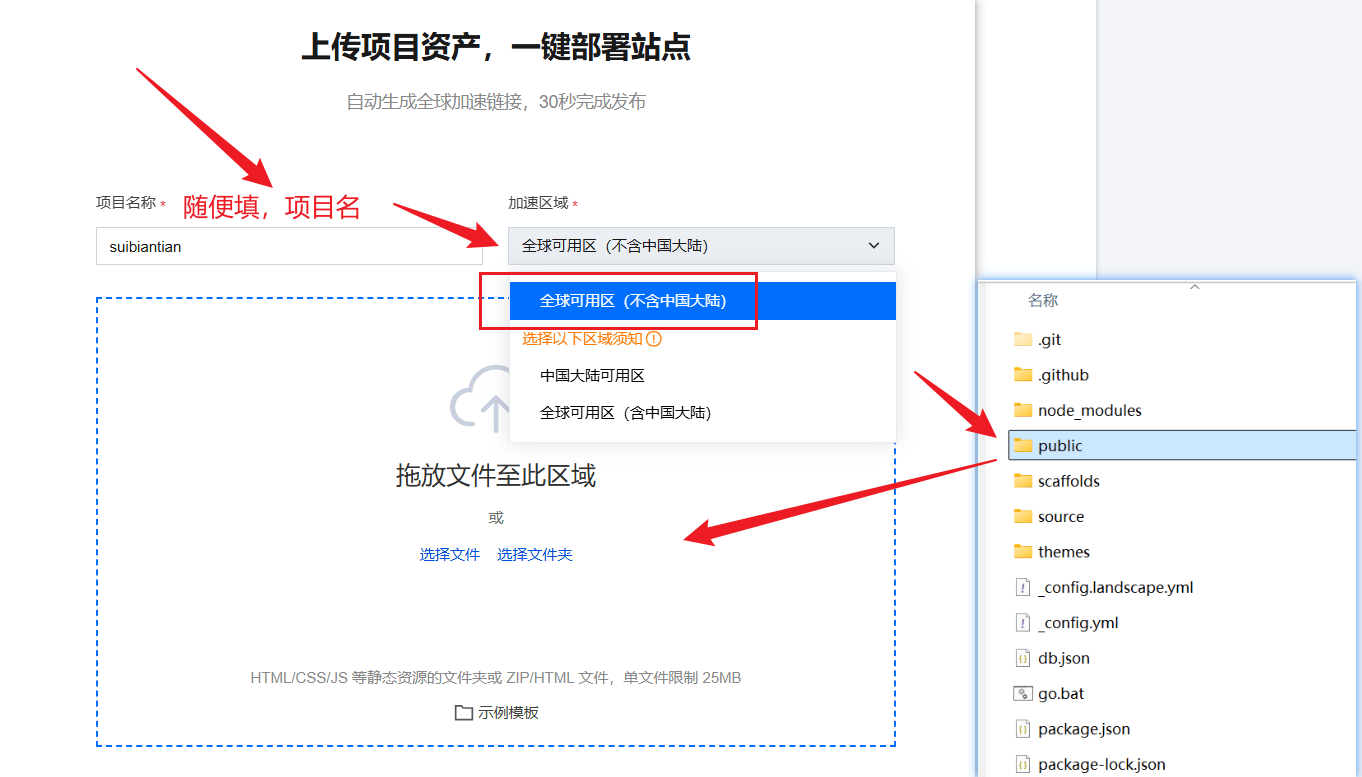
Task: Click the go.bat file icon
Action: pyautogui.click(x=1022, y=694)
